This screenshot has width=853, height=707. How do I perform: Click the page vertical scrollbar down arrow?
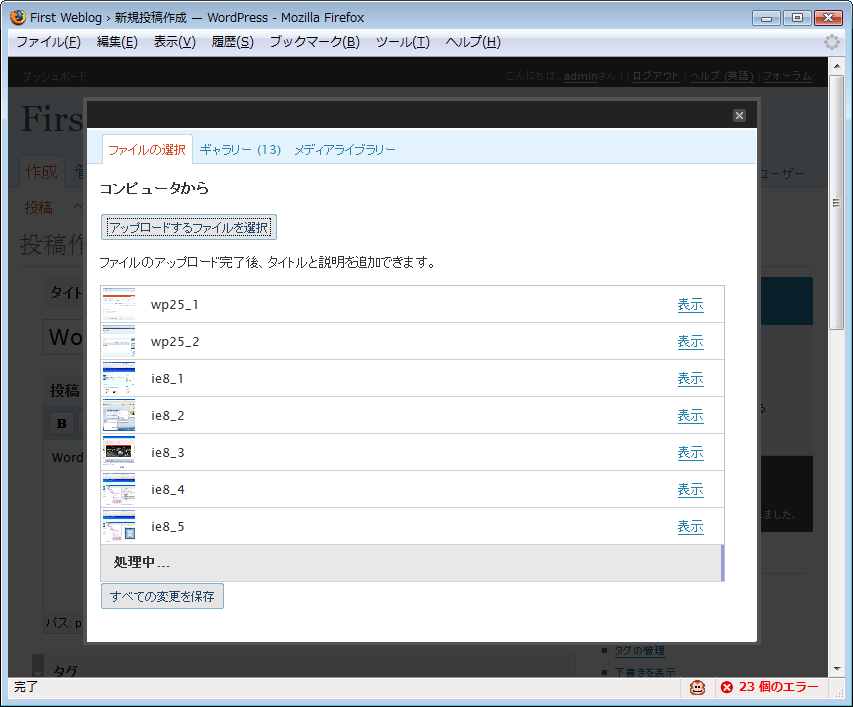coord(837,668)
